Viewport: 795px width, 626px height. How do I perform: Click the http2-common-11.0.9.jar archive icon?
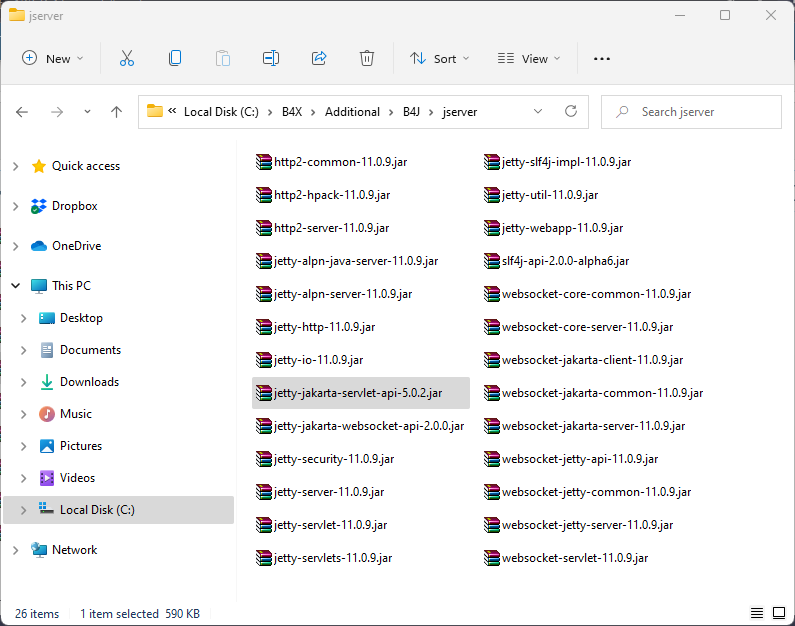[264, 162]
